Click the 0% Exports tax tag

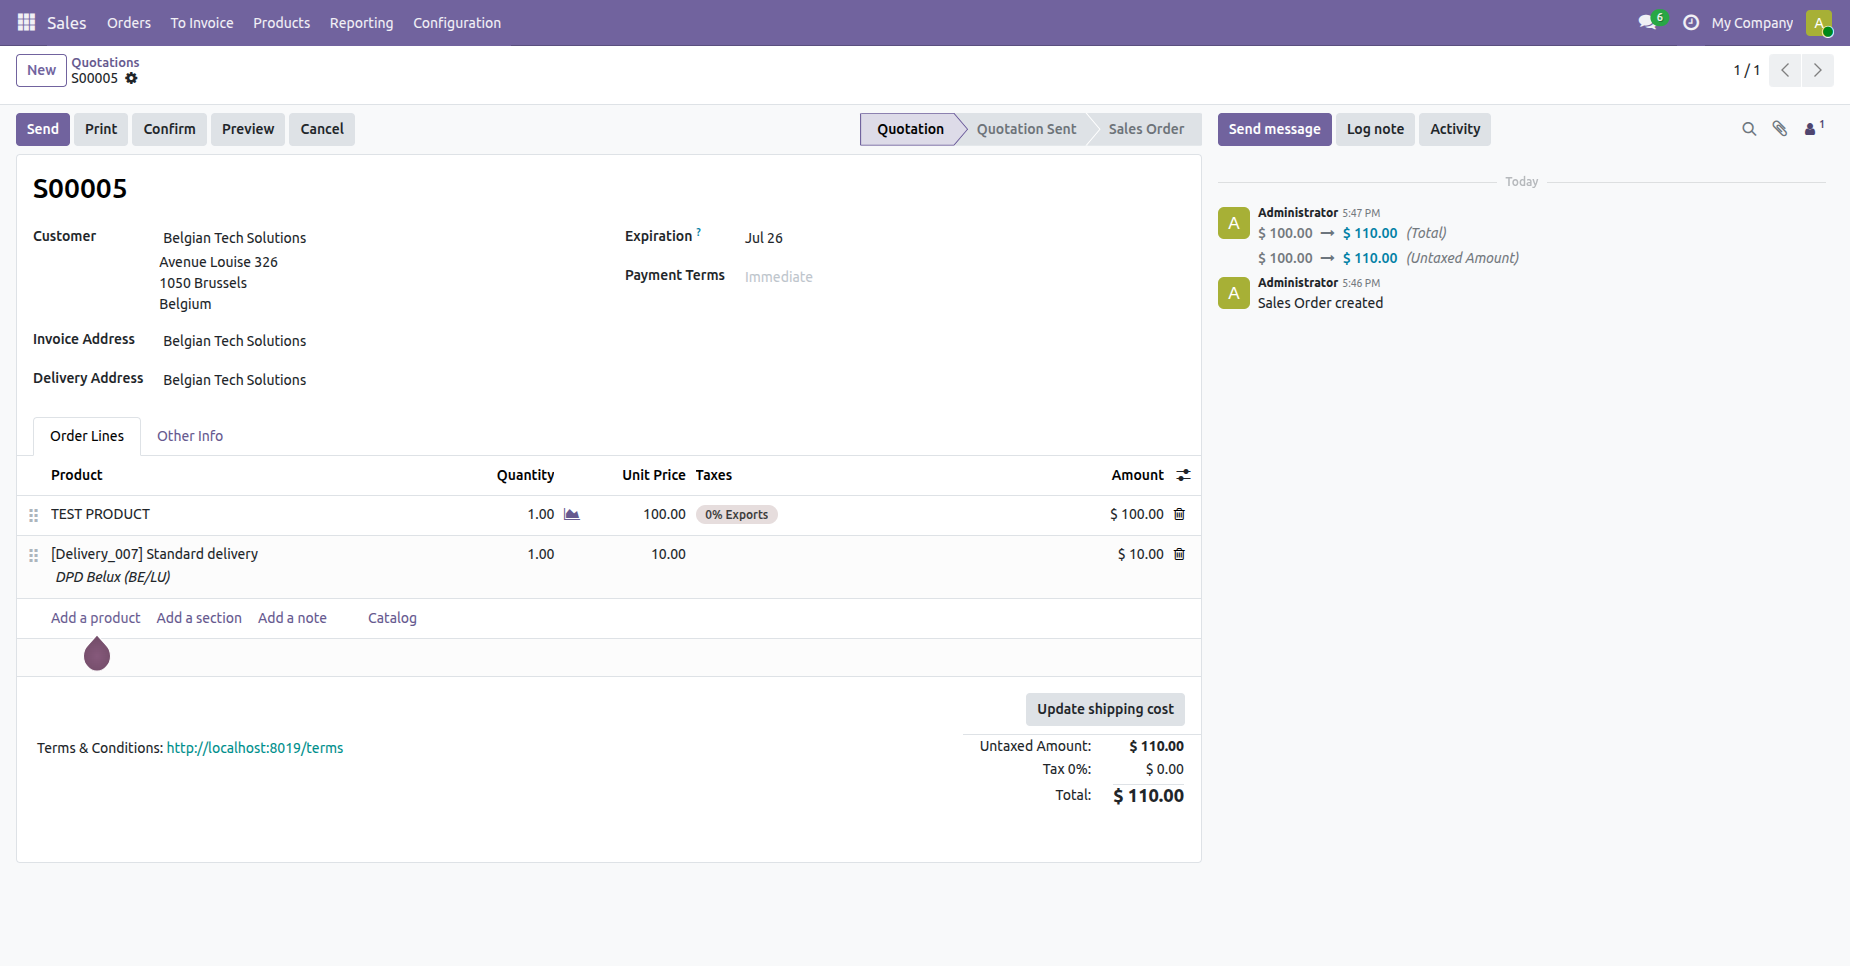736,514
